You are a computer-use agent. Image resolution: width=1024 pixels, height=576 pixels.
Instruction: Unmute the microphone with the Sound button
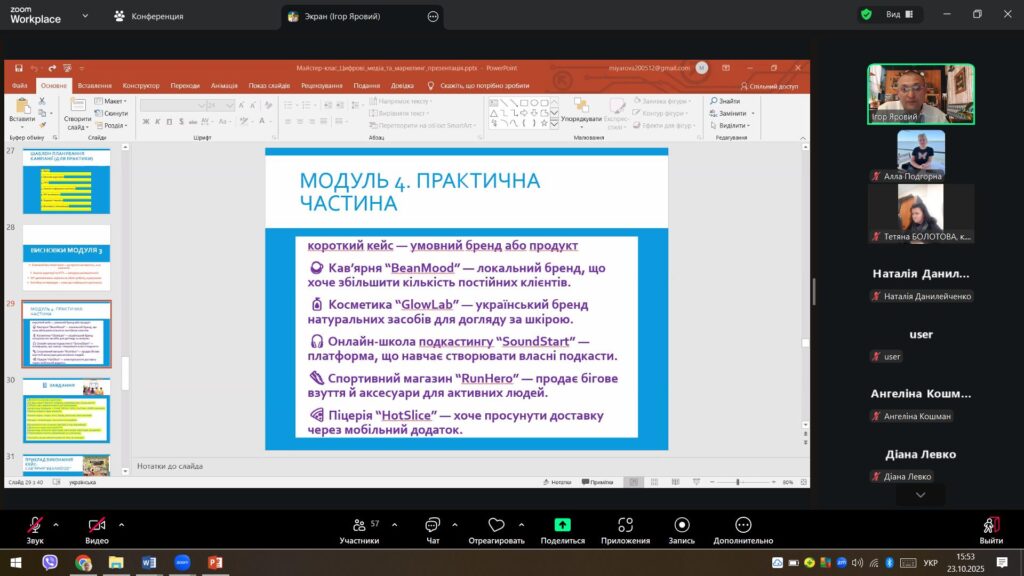35,525
